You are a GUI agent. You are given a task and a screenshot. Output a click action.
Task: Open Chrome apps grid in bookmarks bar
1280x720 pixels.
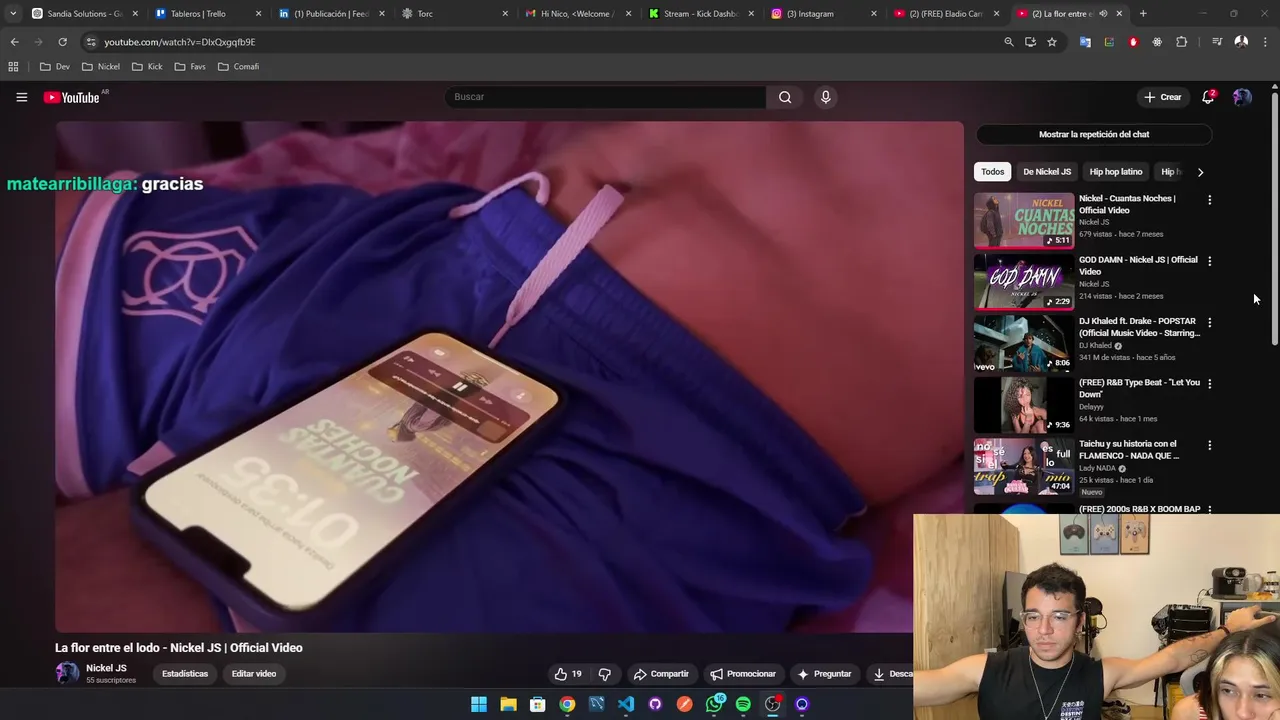[13, 67]
